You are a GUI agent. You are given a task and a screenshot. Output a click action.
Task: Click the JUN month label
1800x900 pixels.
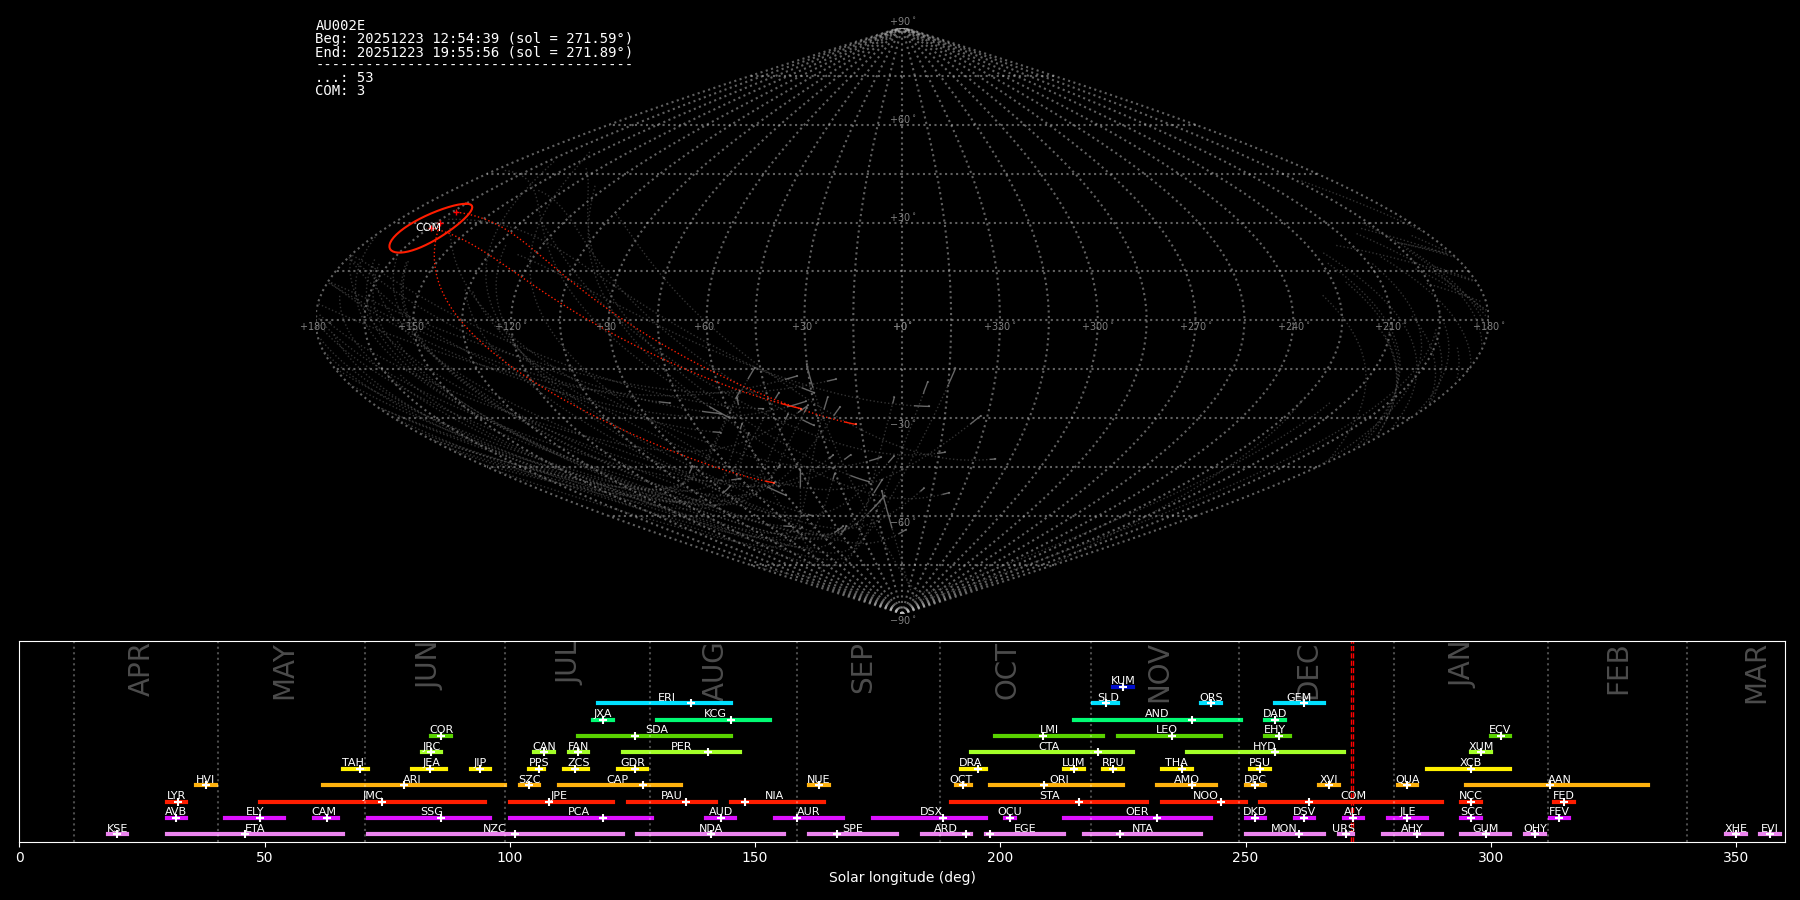click(x=427, y=665)
